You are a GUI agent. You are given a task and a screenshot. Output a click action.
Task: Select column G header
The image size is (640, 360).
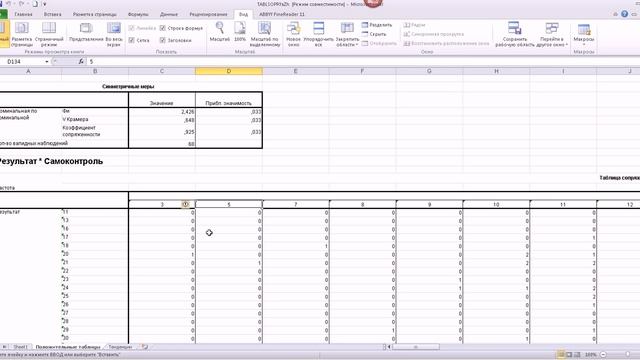pos(429,71)
